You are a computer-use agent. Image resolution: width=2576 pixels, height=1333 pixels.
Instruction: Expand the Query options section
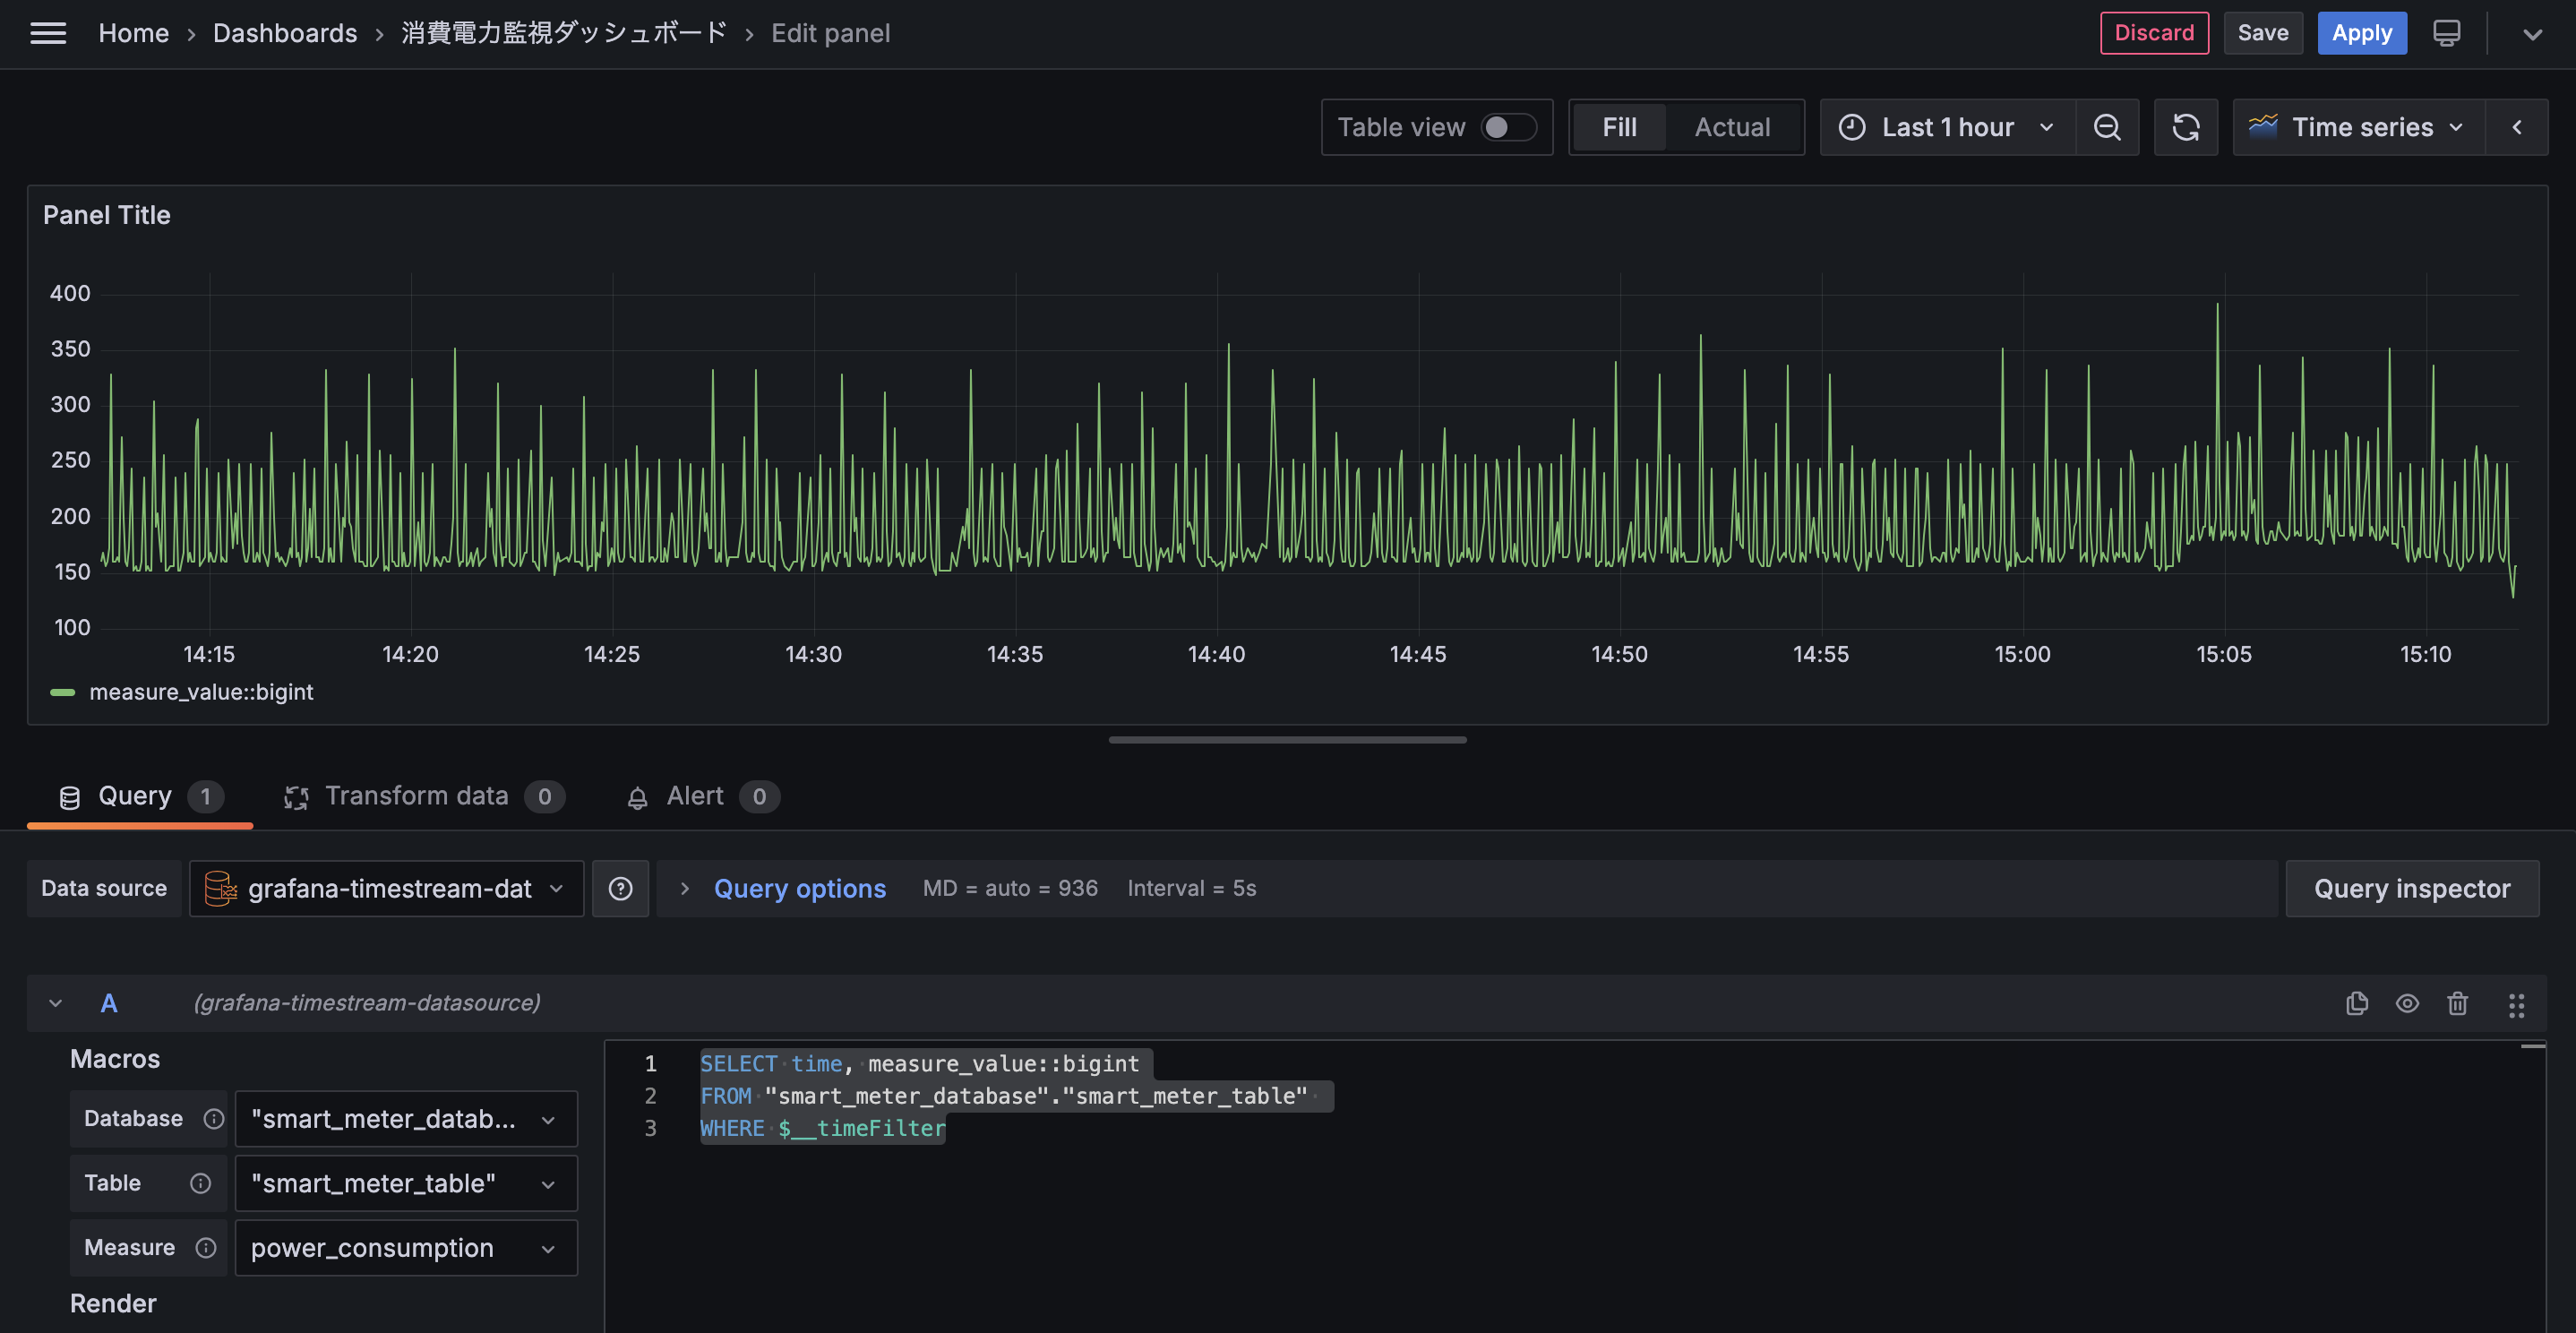click(x=798, y=888)
